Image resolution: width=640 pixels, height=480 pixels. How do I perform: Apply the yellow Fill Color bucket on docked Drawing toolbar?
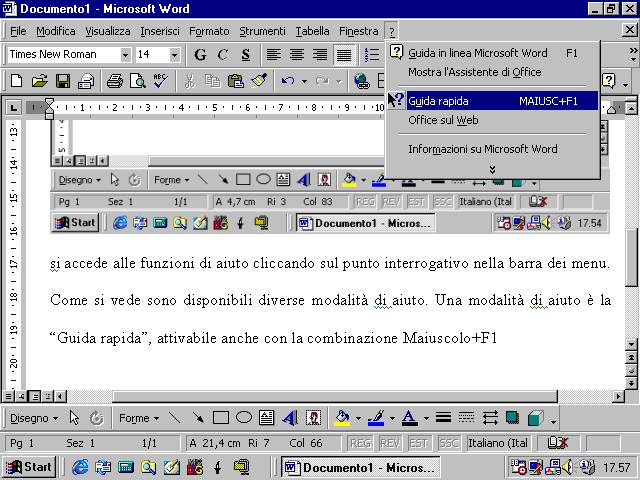(342, 418)
